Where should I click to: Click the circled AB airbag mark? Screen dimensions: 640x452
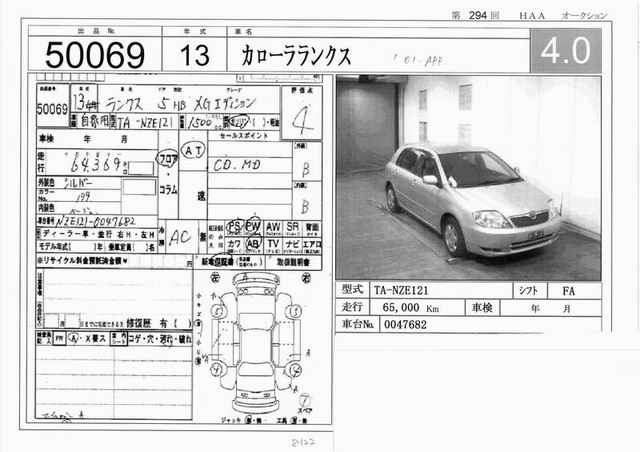point(253,244)
